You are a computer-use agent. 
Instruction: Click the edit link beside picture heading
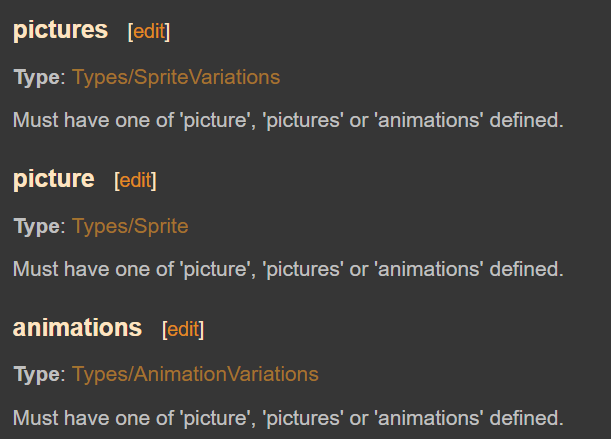[x=136, y=180]
